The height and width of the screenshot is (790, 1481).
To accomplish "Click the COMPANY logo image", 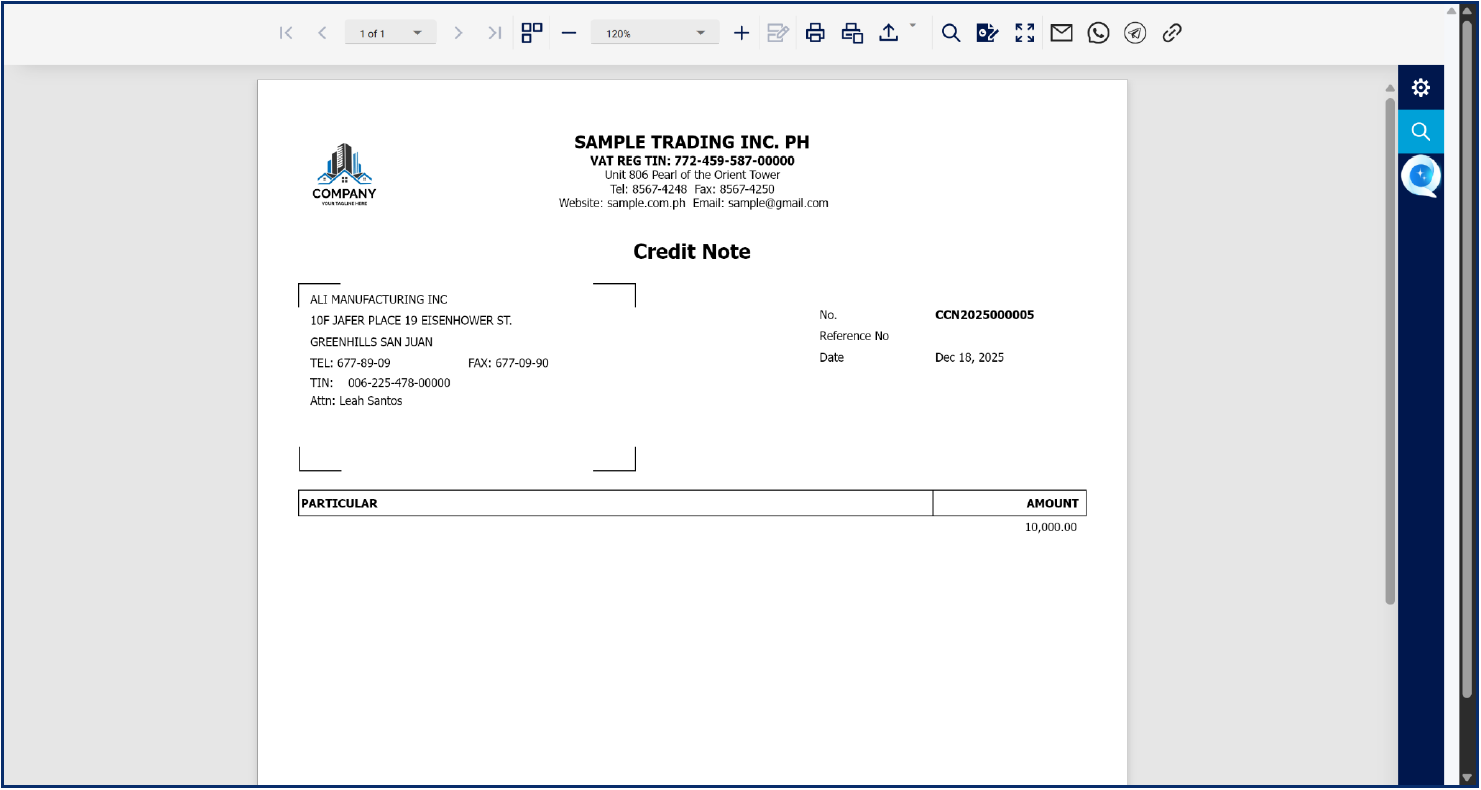I will [x=344, y=174].
